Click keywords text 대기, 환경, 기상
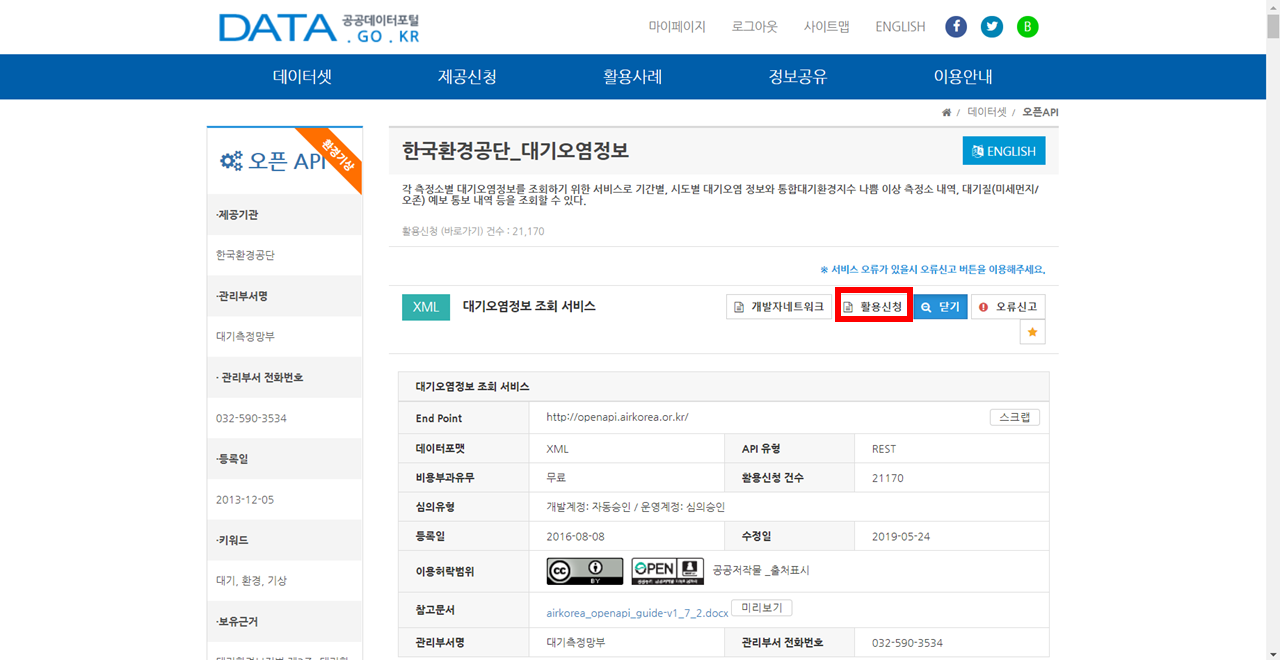The height and width of the screenshot is (660, 1280). click(251, 580)
